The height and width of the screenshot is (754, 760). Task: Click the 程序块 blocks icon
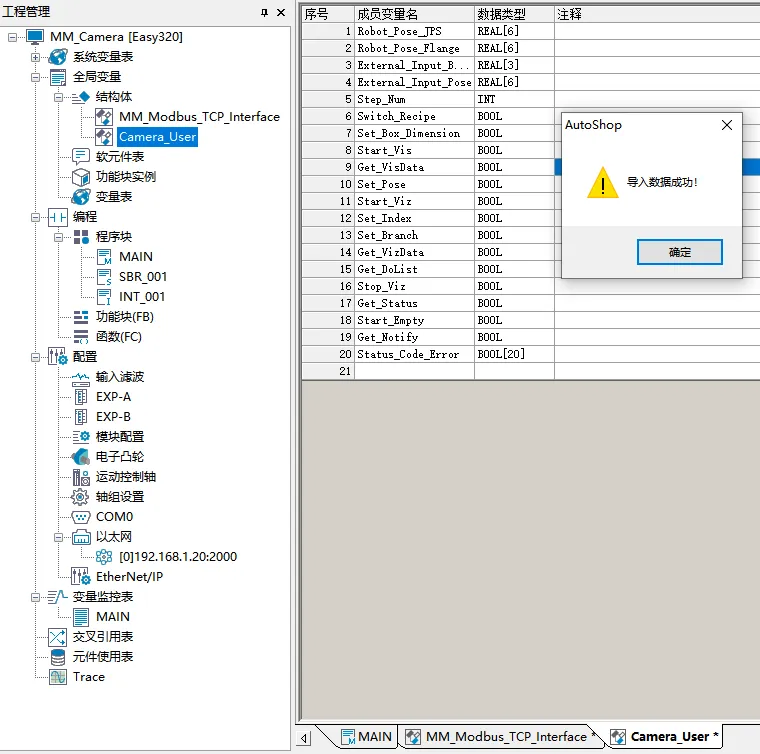coord(80,236)
